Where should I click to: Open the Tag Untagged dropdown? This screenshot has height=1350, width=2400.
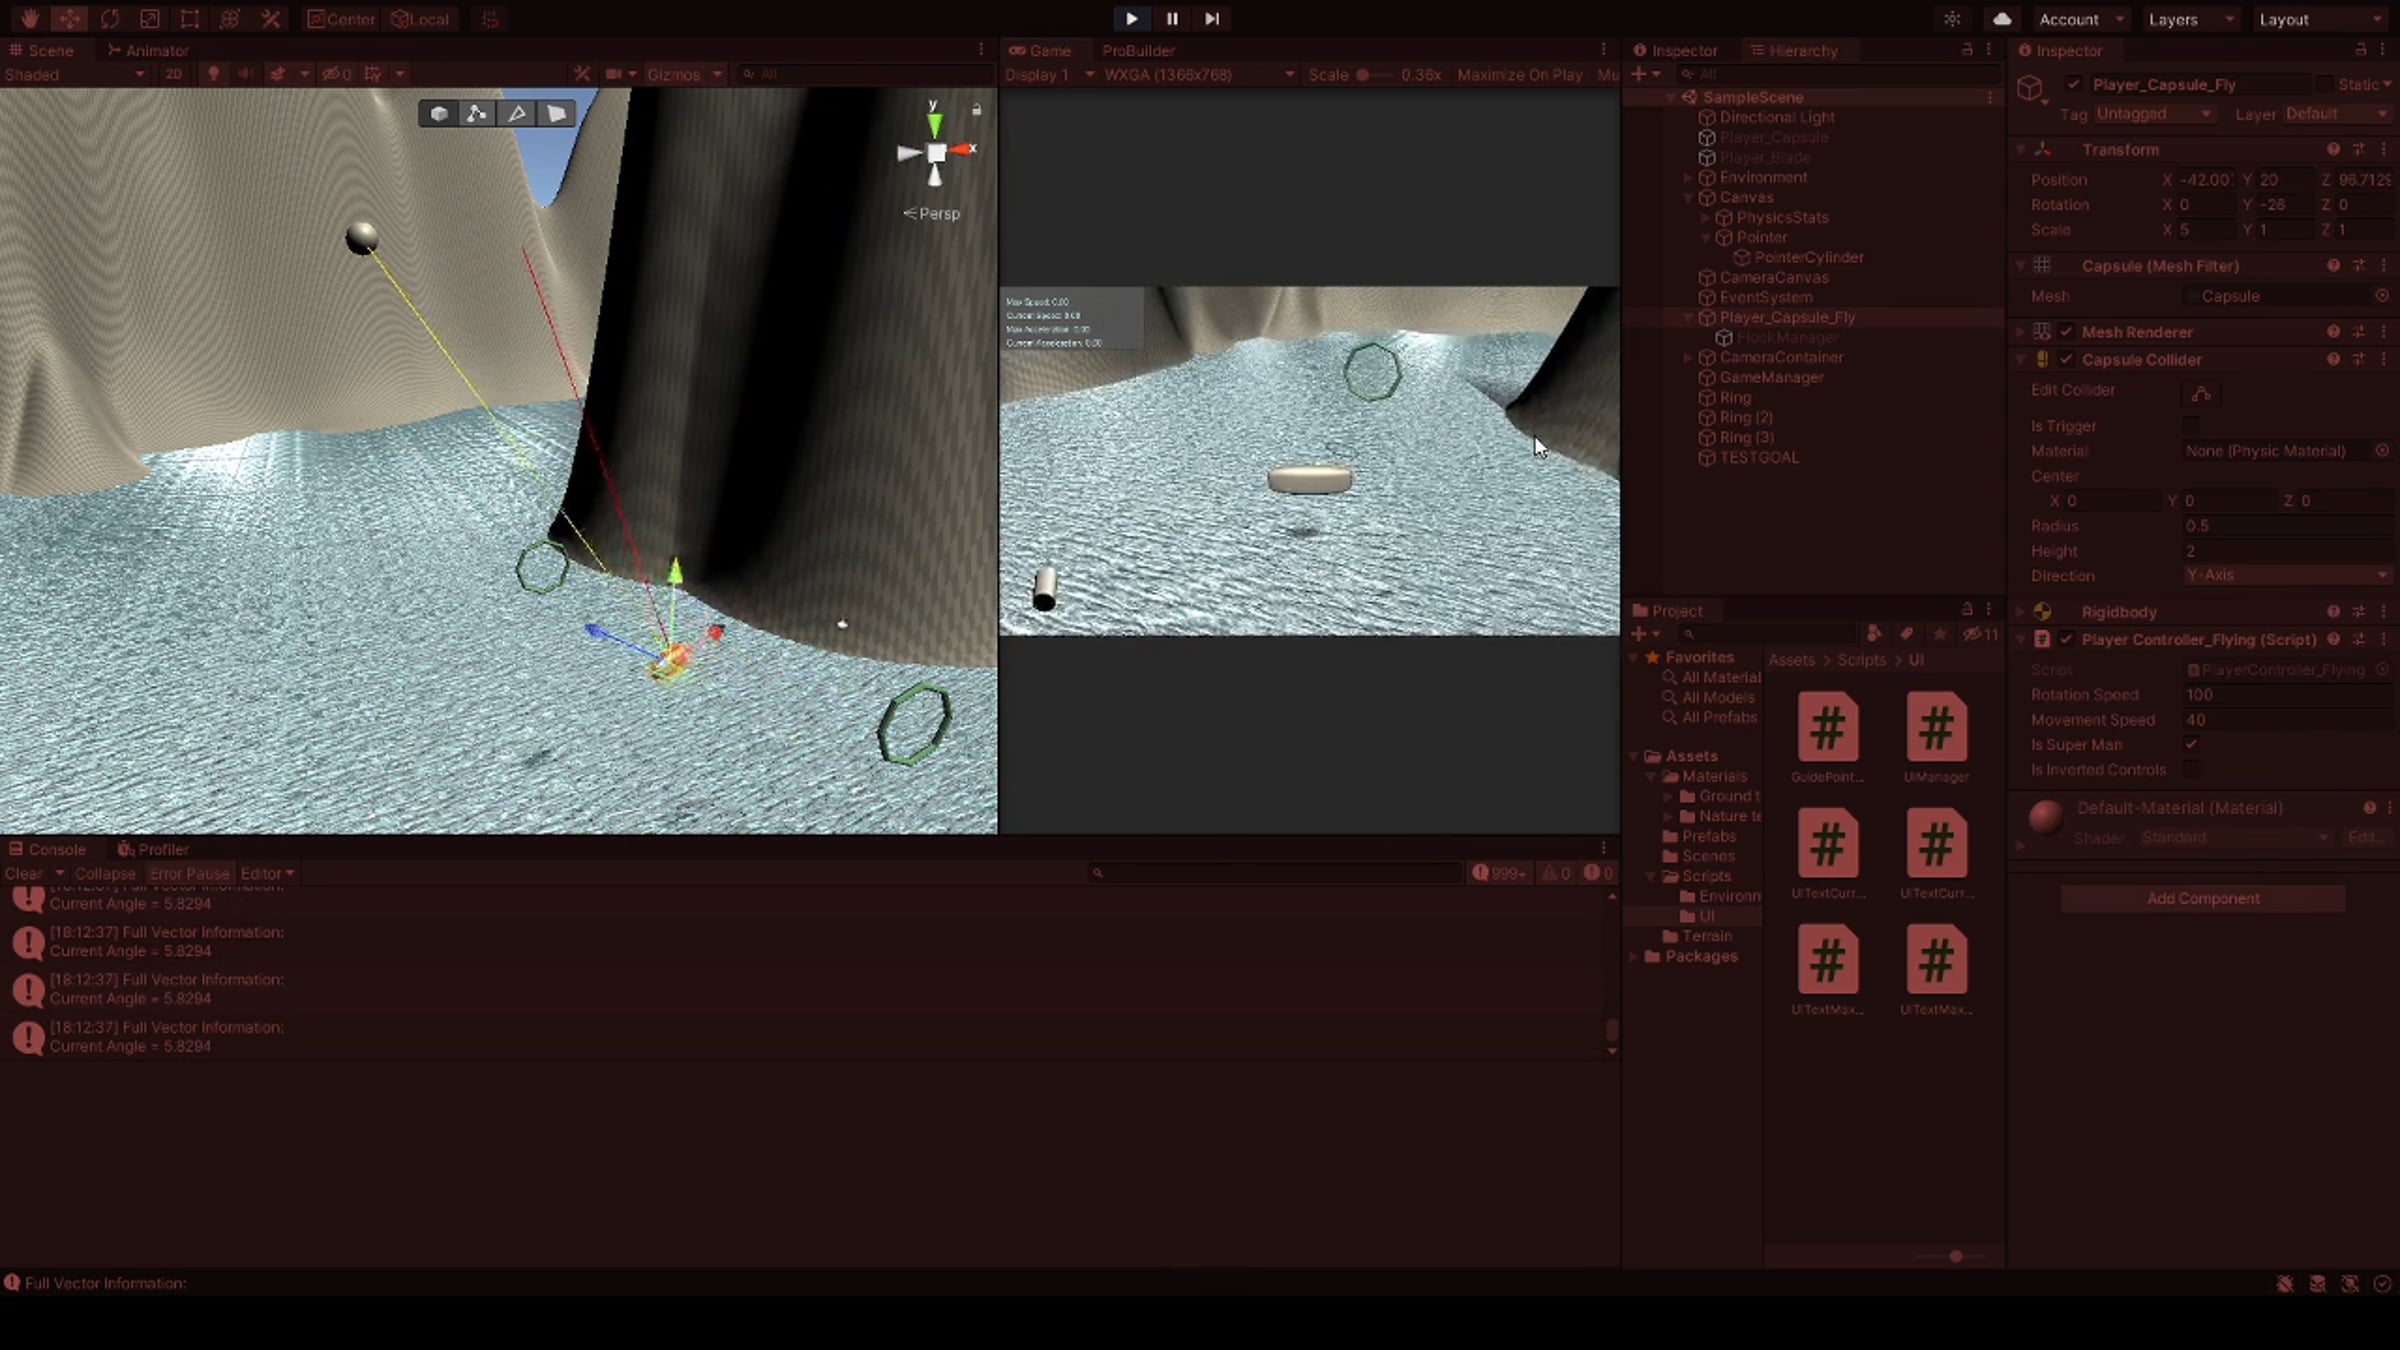click(x=2153, y=114)
